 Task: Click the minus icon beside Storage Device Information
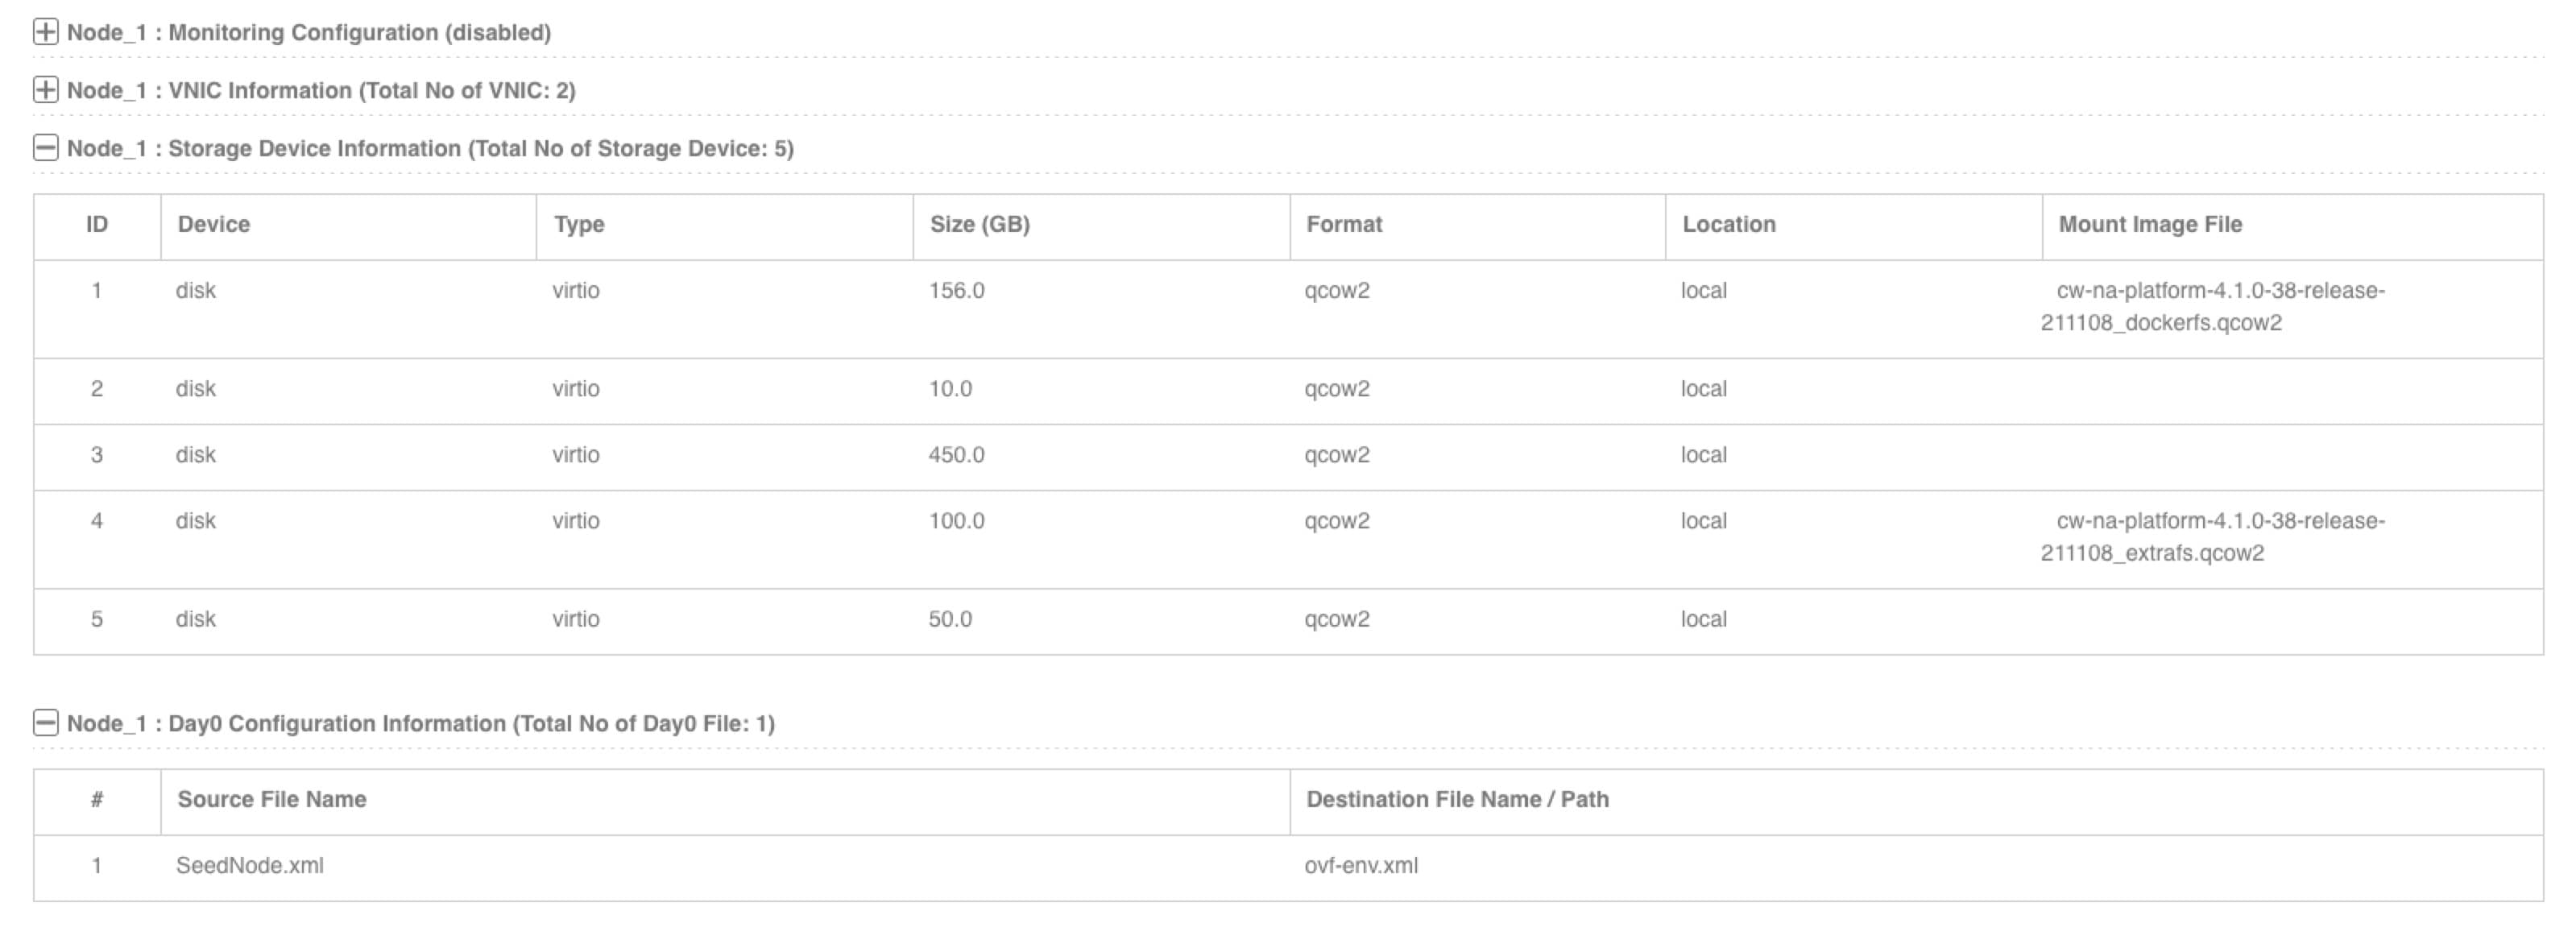pyautogui.click(x=44, y=148)
